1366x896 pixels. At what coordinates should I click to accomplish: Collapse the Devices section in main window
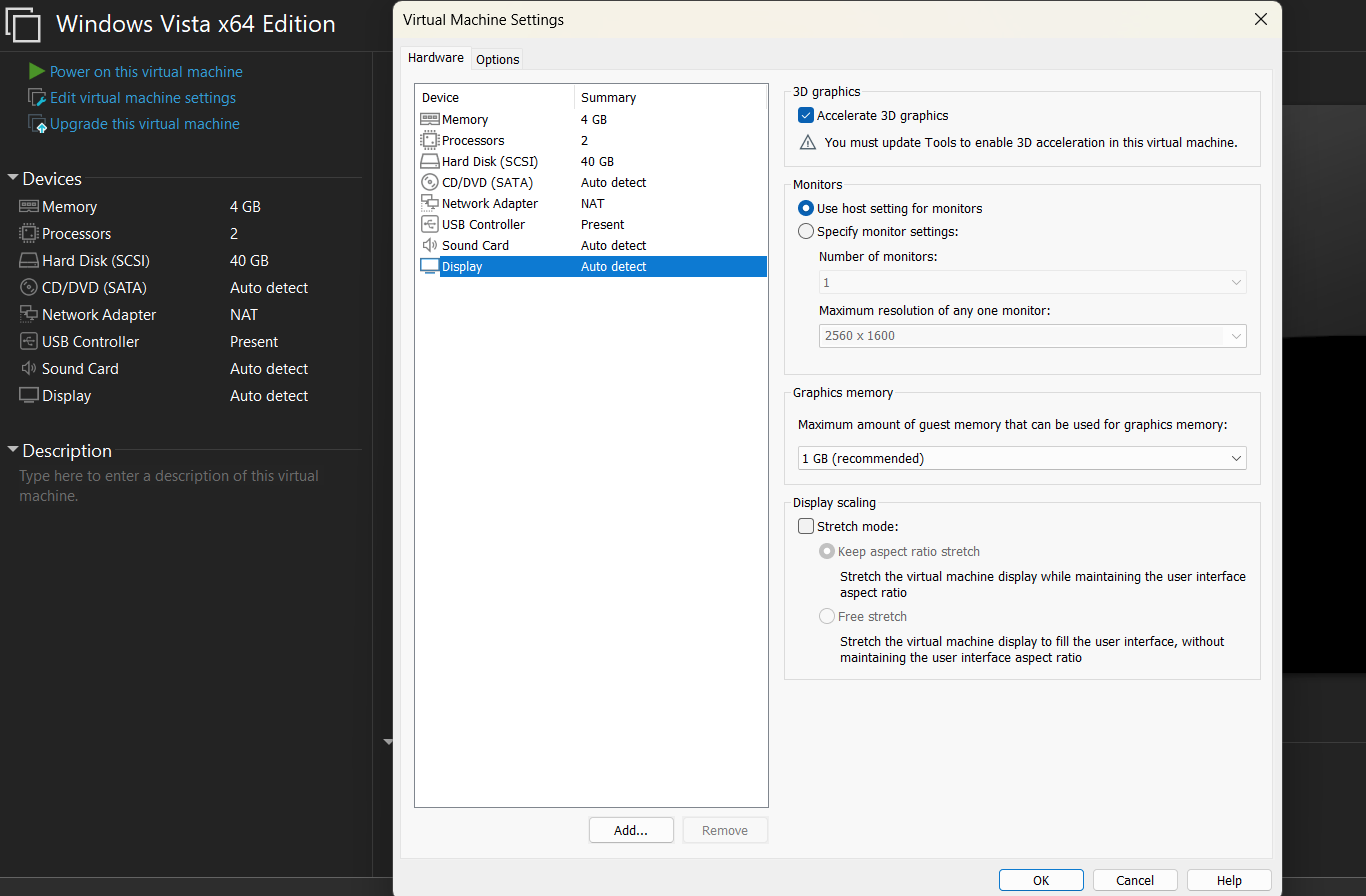coord(13,178)
